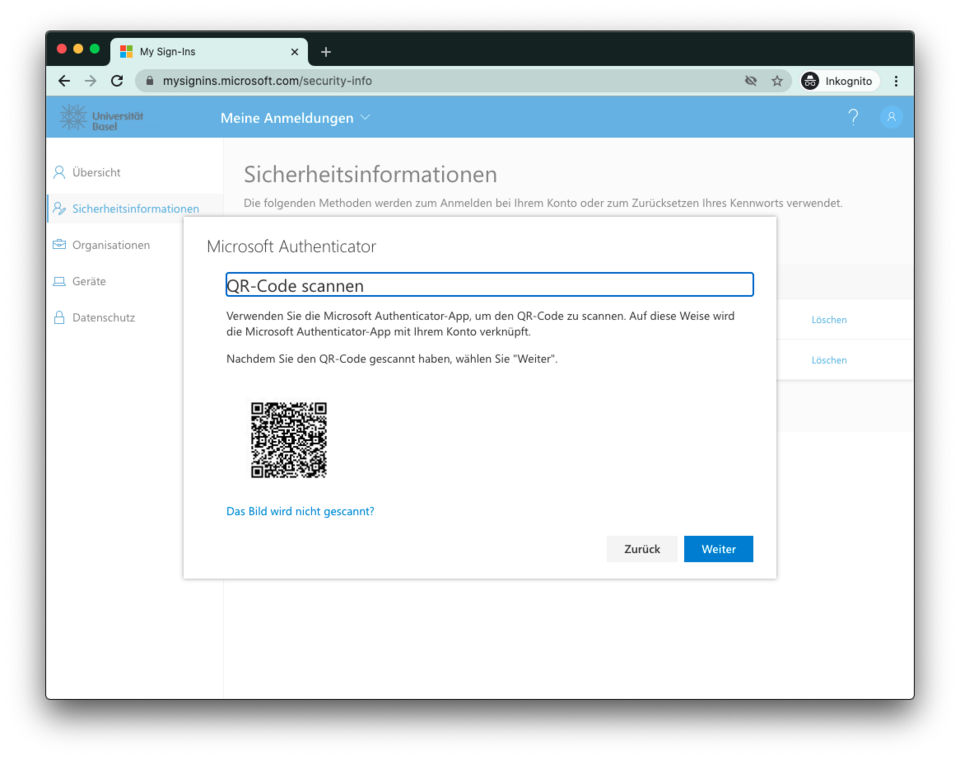
Task: Open a new browser tab
Action: tap(326, 52)
